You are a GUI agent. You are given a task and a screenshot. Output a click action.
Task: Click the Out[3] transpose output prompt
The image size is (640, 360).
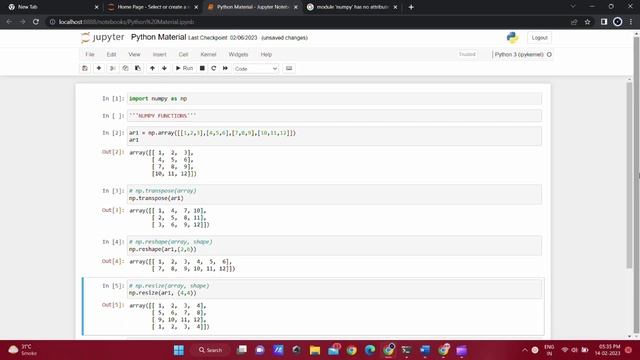(113, 210)
